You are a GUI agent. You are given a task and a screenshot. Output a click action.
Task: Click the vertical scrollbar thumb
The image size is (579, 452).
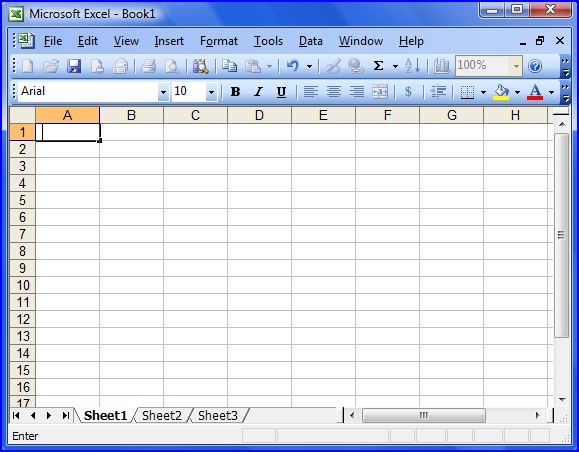coord(561,235)
